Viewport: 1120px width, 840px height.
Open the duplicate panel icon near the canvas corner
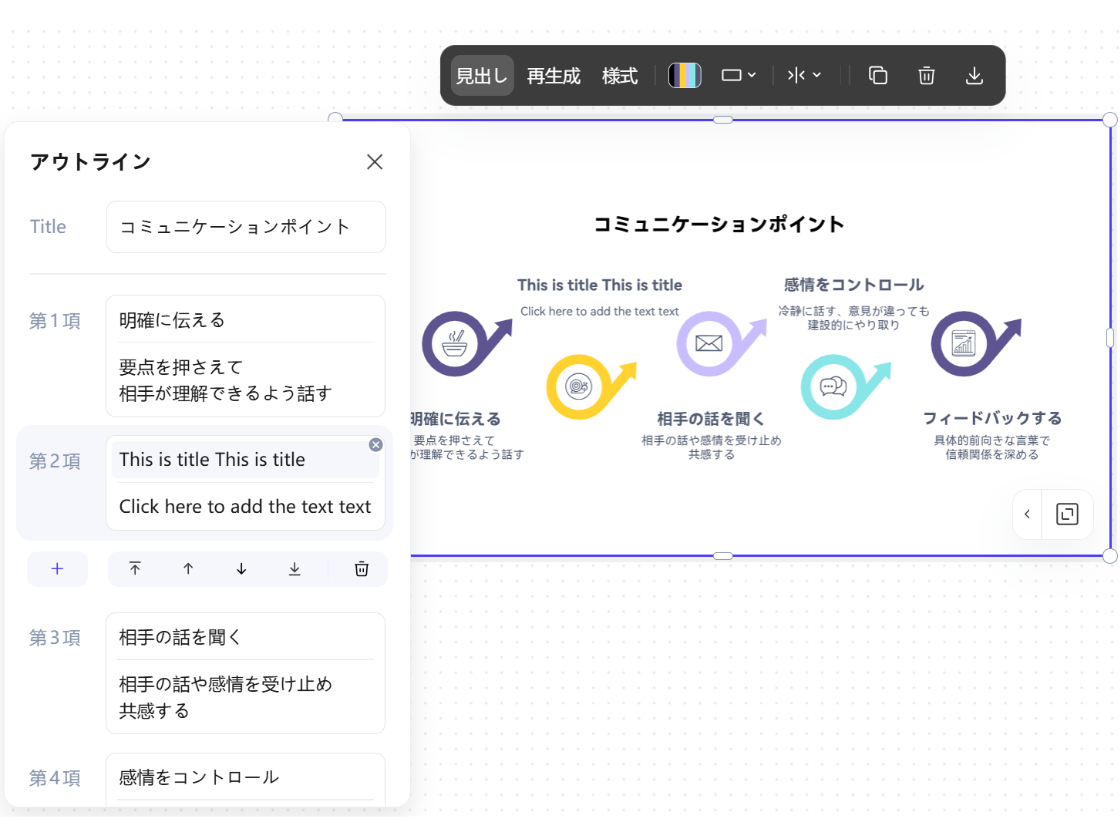1067,514
